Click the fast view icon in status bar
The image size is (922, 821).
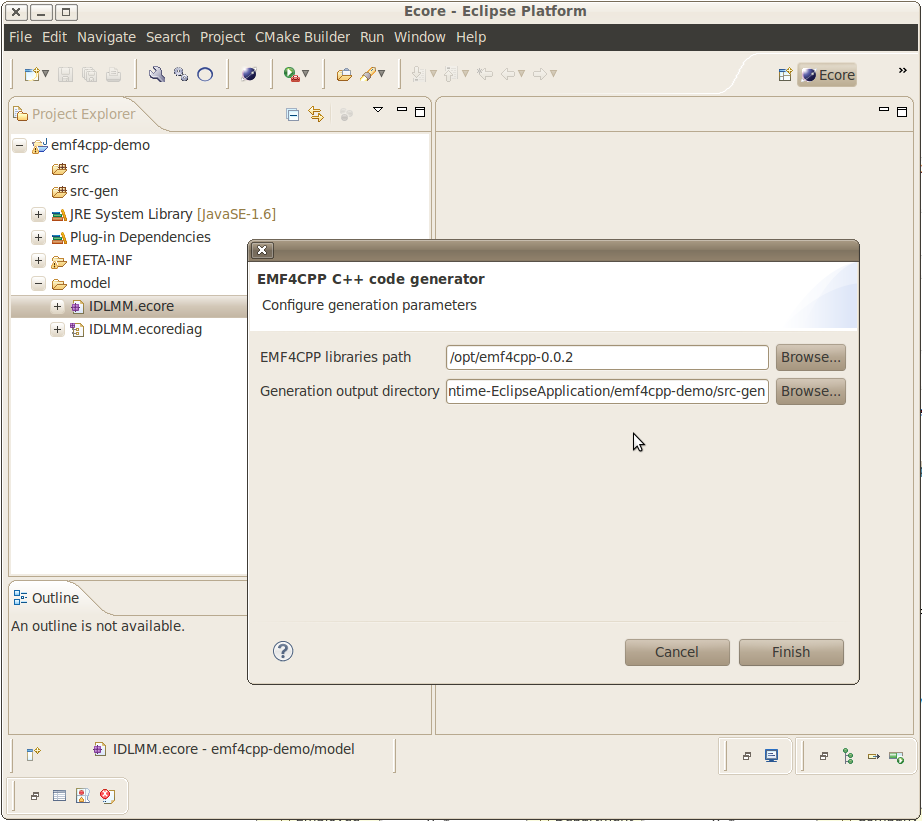pos(34,753)
